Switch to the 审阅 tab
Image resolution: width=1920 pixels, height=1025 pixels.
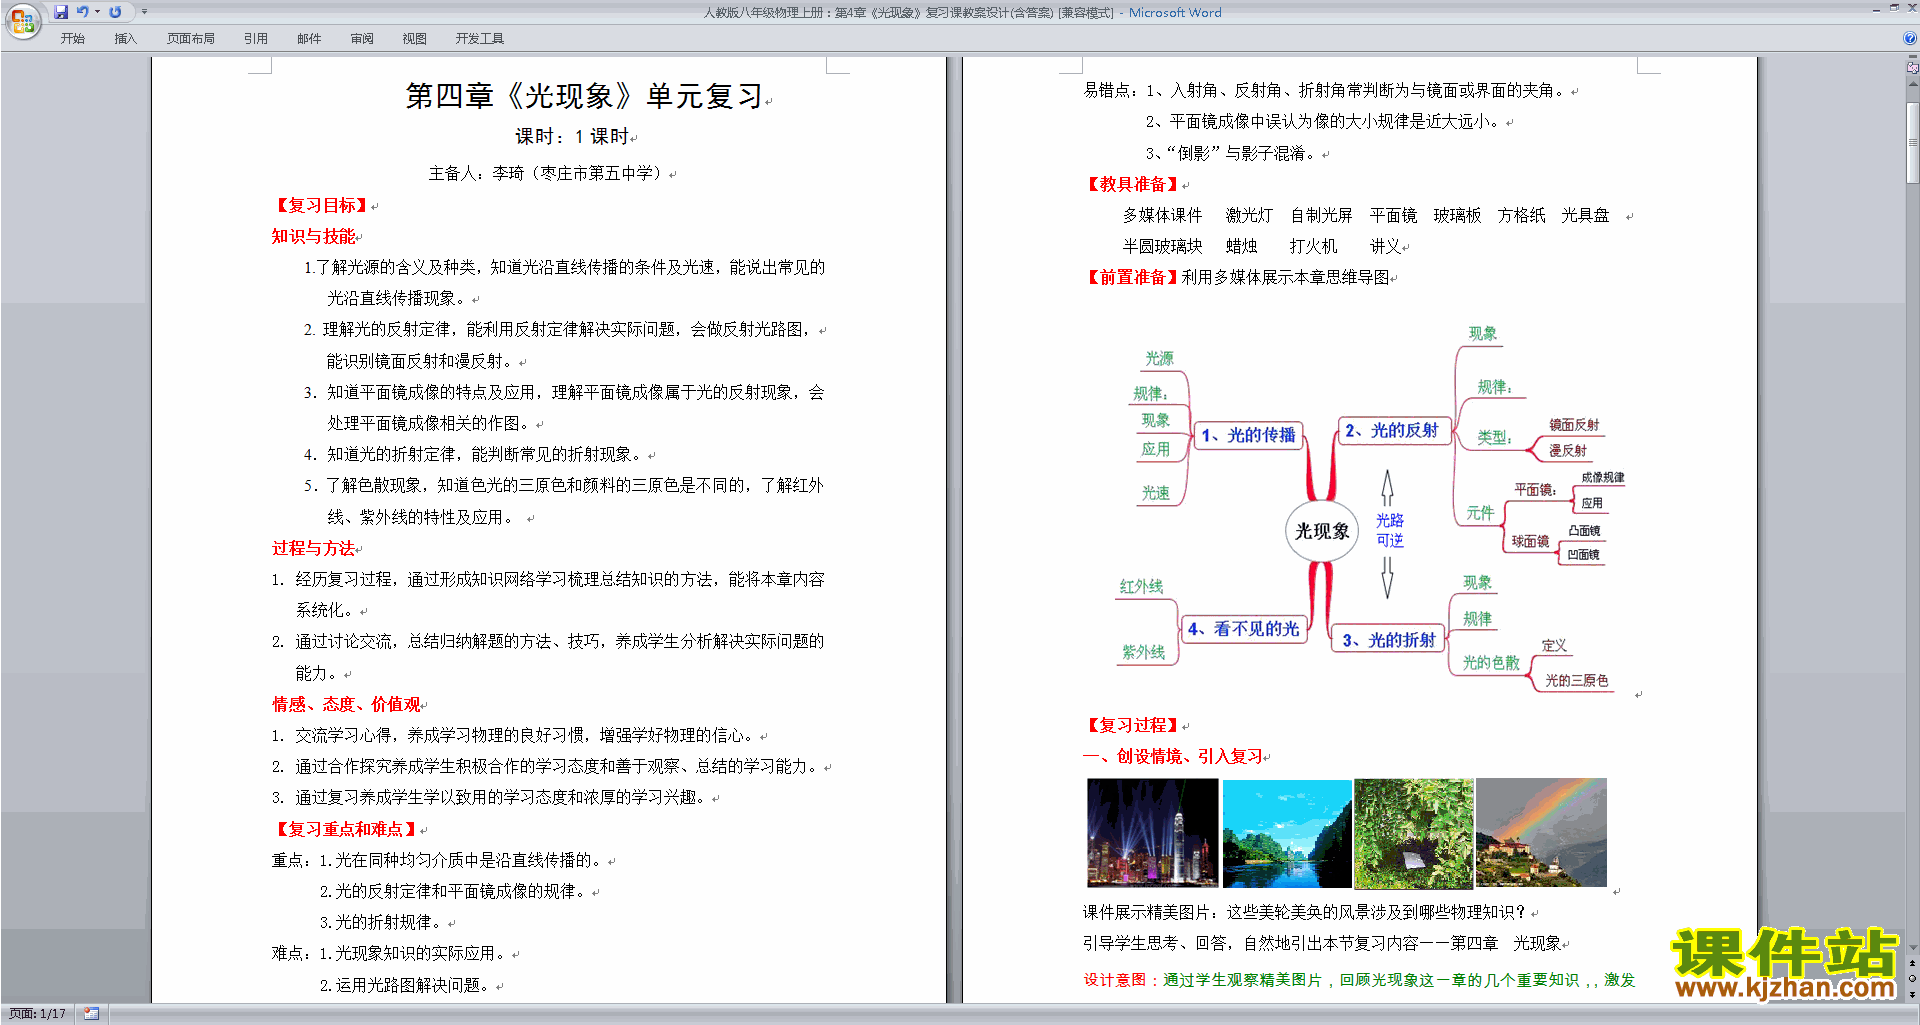(x=362, y=39)
